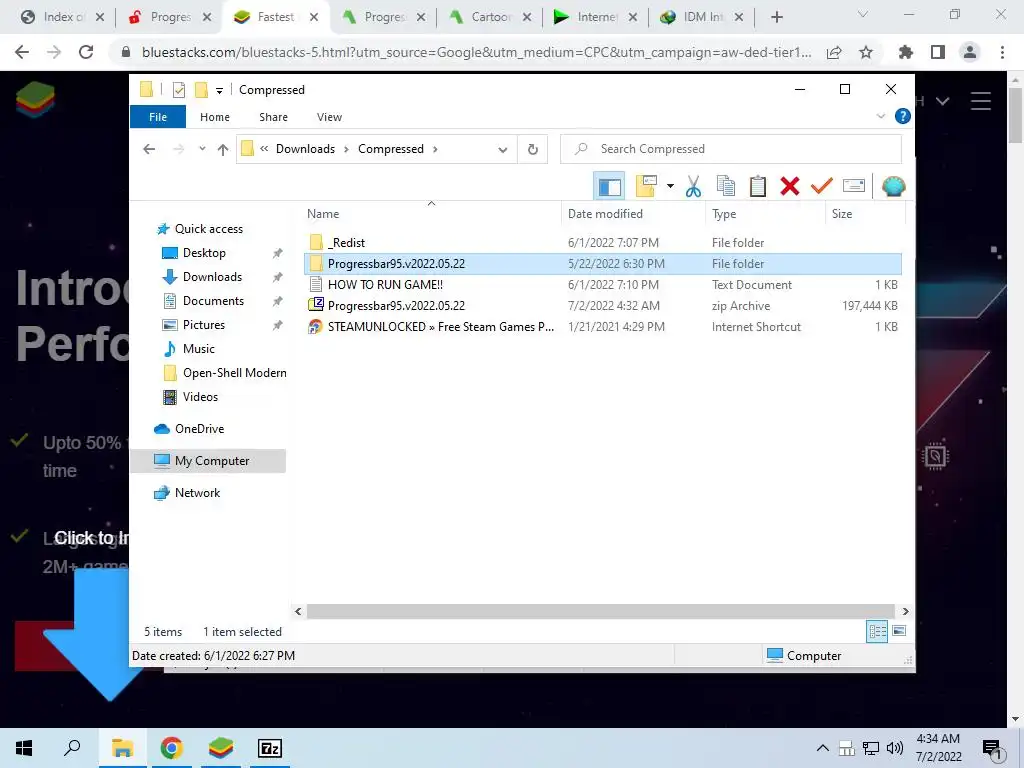Click the new folder toolbar icon

646,187
